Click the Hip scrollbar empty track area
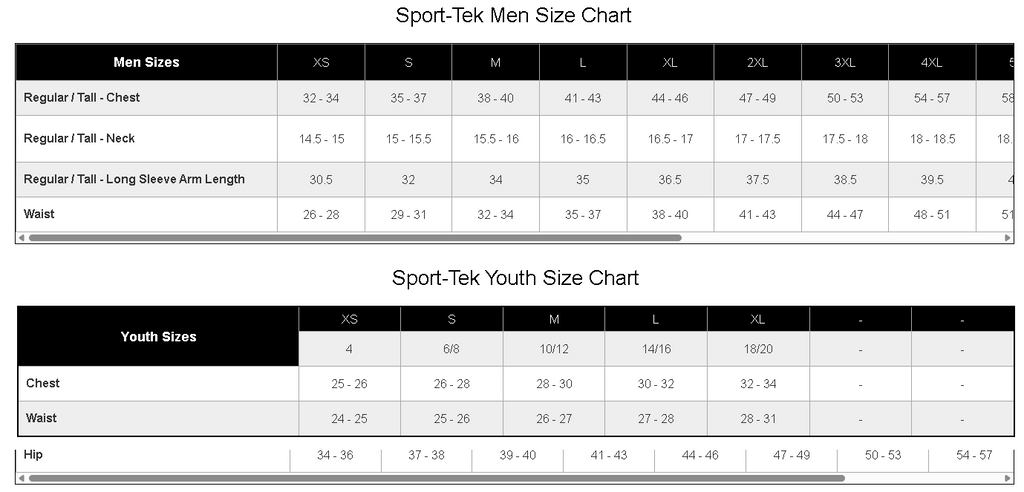 920,478
